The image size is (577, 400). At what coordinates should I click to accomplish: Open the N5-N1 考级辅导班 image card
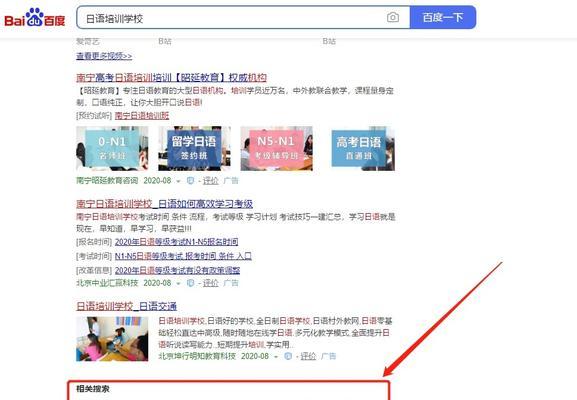pos(276,149)
